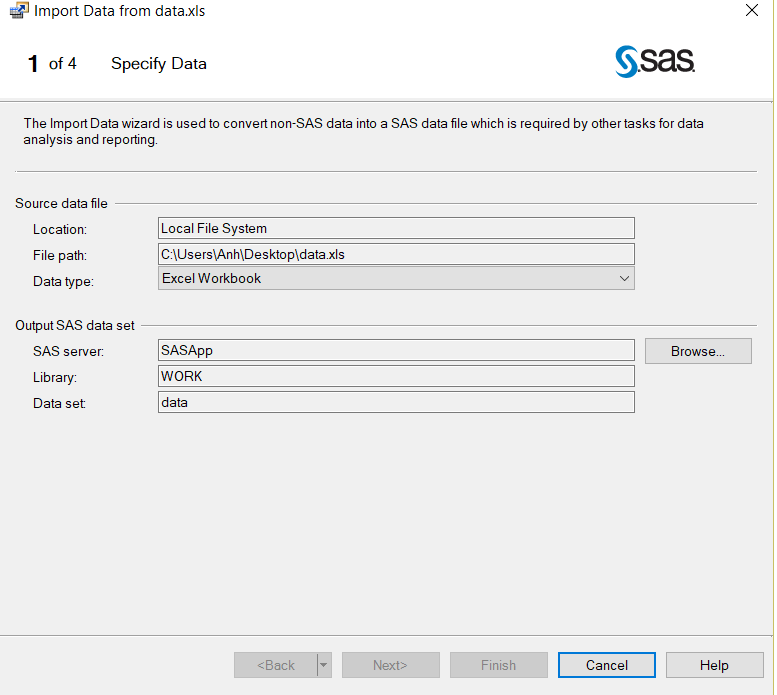
Task: Click the Import Data wizard description text
Action: tap(363, 132)
